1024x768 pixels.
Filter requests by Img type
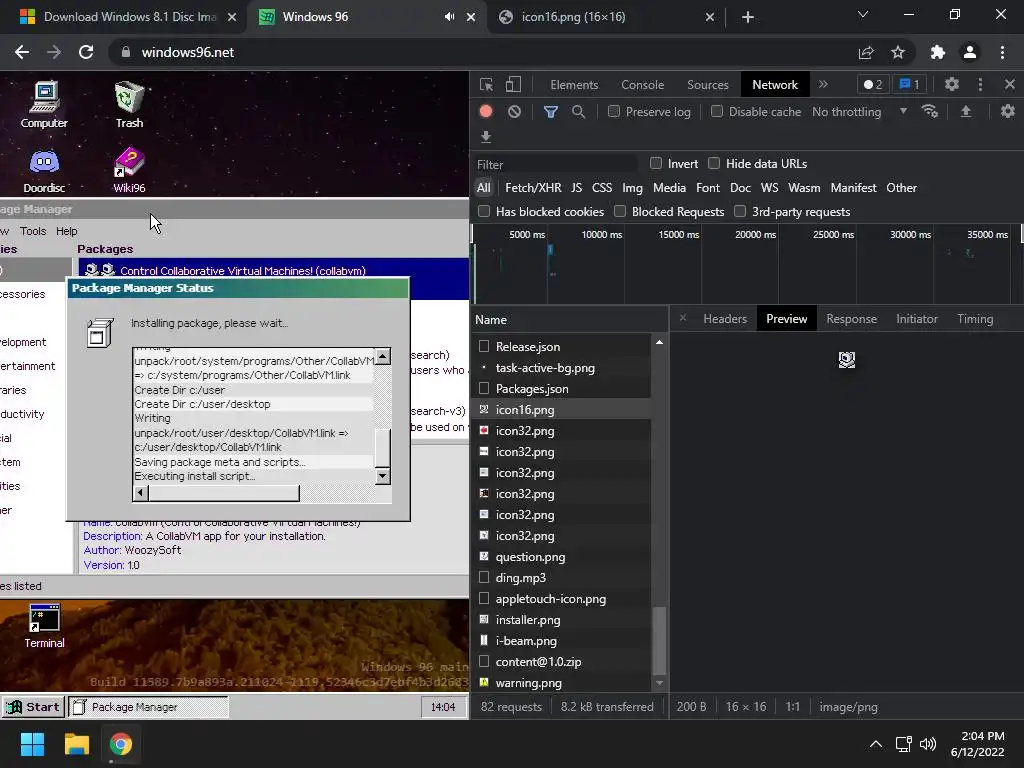632,188
